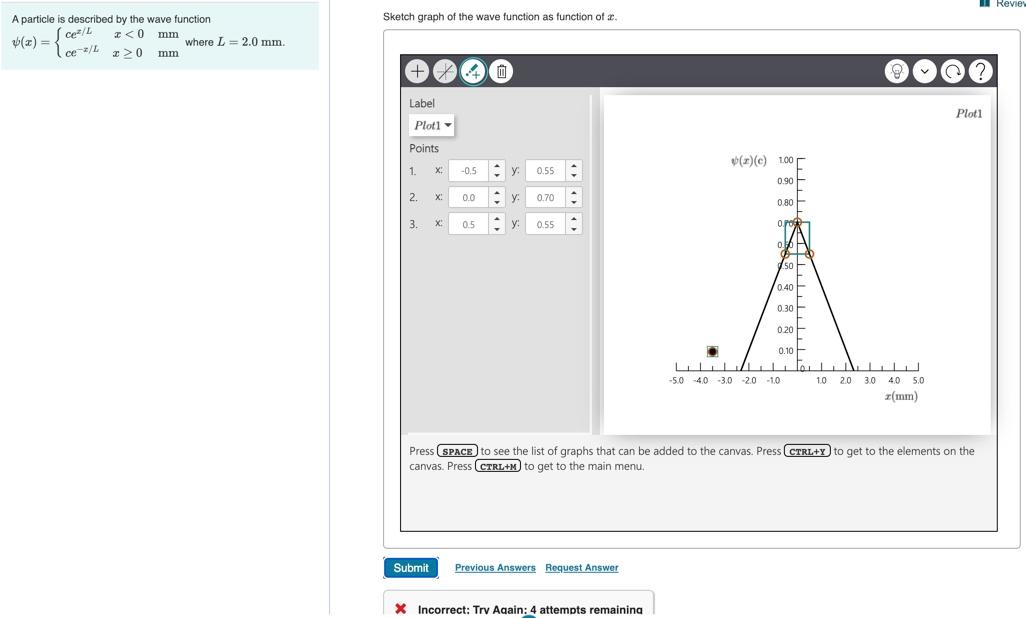Adjust point 3 y stepper arrows
Viewport: 1026px width, 618px height.
pyautogui.click(x=574, y=225)
